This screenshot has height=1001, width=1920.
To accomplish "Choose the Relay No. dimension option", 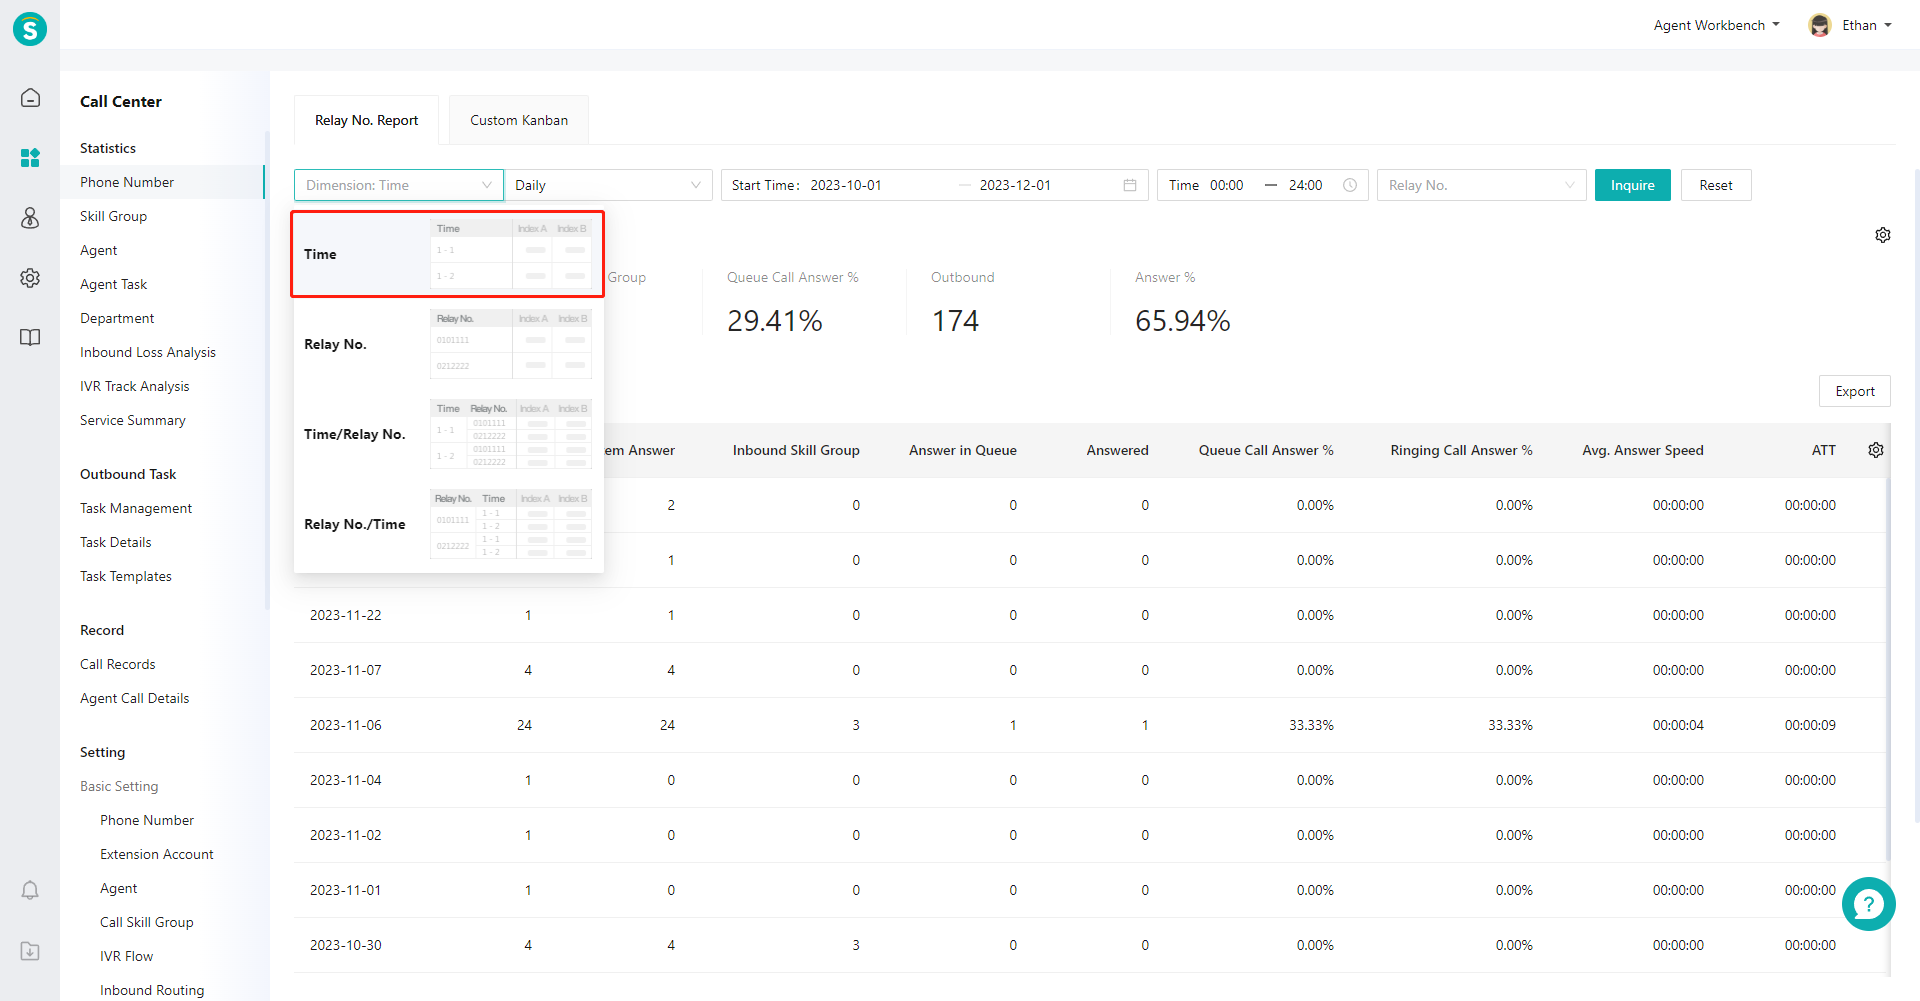I will tap(448, 344).
